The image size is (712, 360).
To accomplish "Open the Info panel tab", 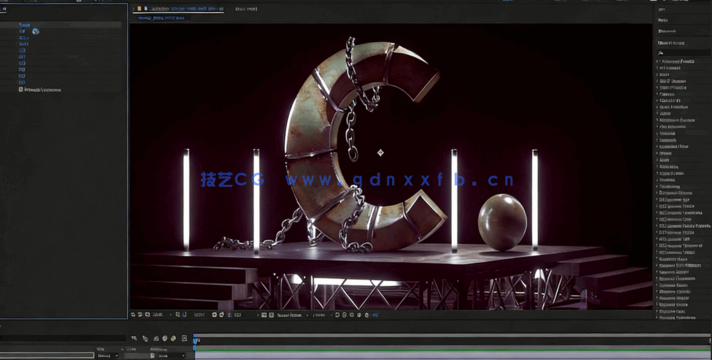I will coord(662,9).
